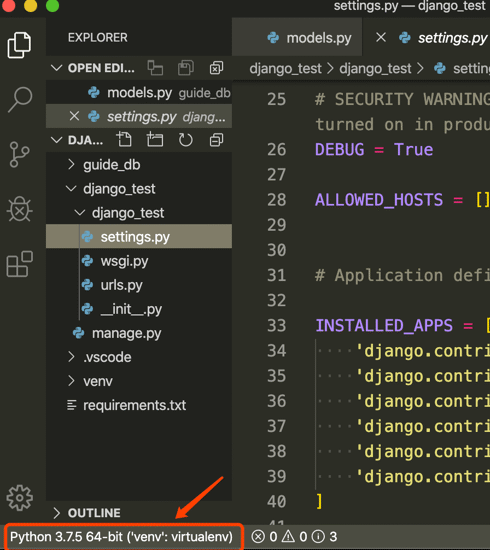Close settings.py in Open Editors list
This screenshot has width=490, height=550.
tap(74, 116)
